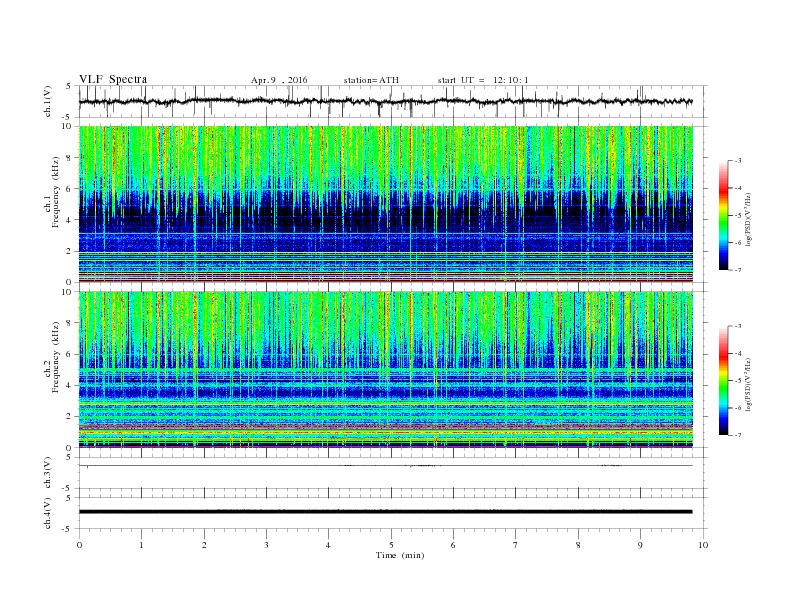Image resolution: width=792 pixels, height=612 pixels.
Task: Click time axis tick label "3"
Action: [266, 545]
